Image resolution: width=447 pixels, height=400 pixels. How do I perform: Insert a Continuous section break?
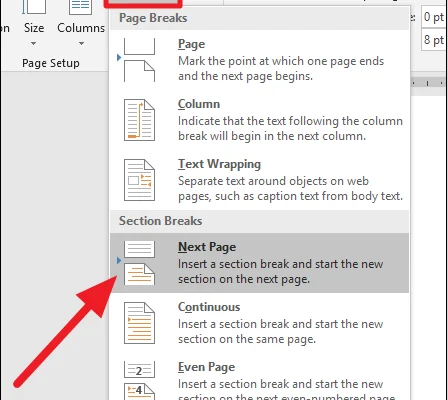click(x=259, y=323)
